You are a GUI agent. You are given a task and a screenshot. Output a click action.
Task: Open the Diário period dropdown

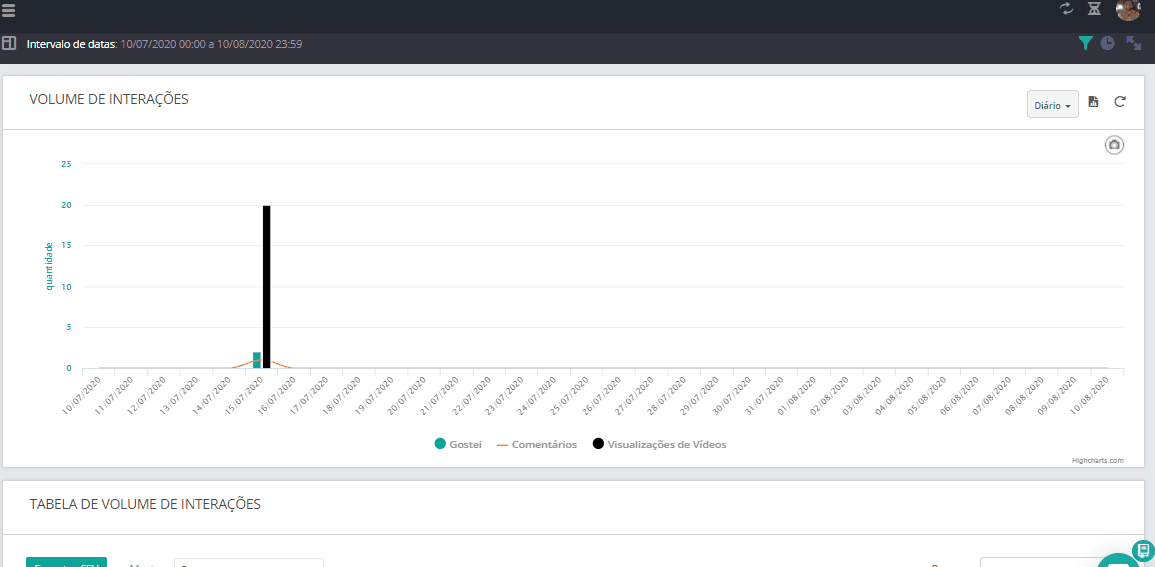pos(1052,105)
